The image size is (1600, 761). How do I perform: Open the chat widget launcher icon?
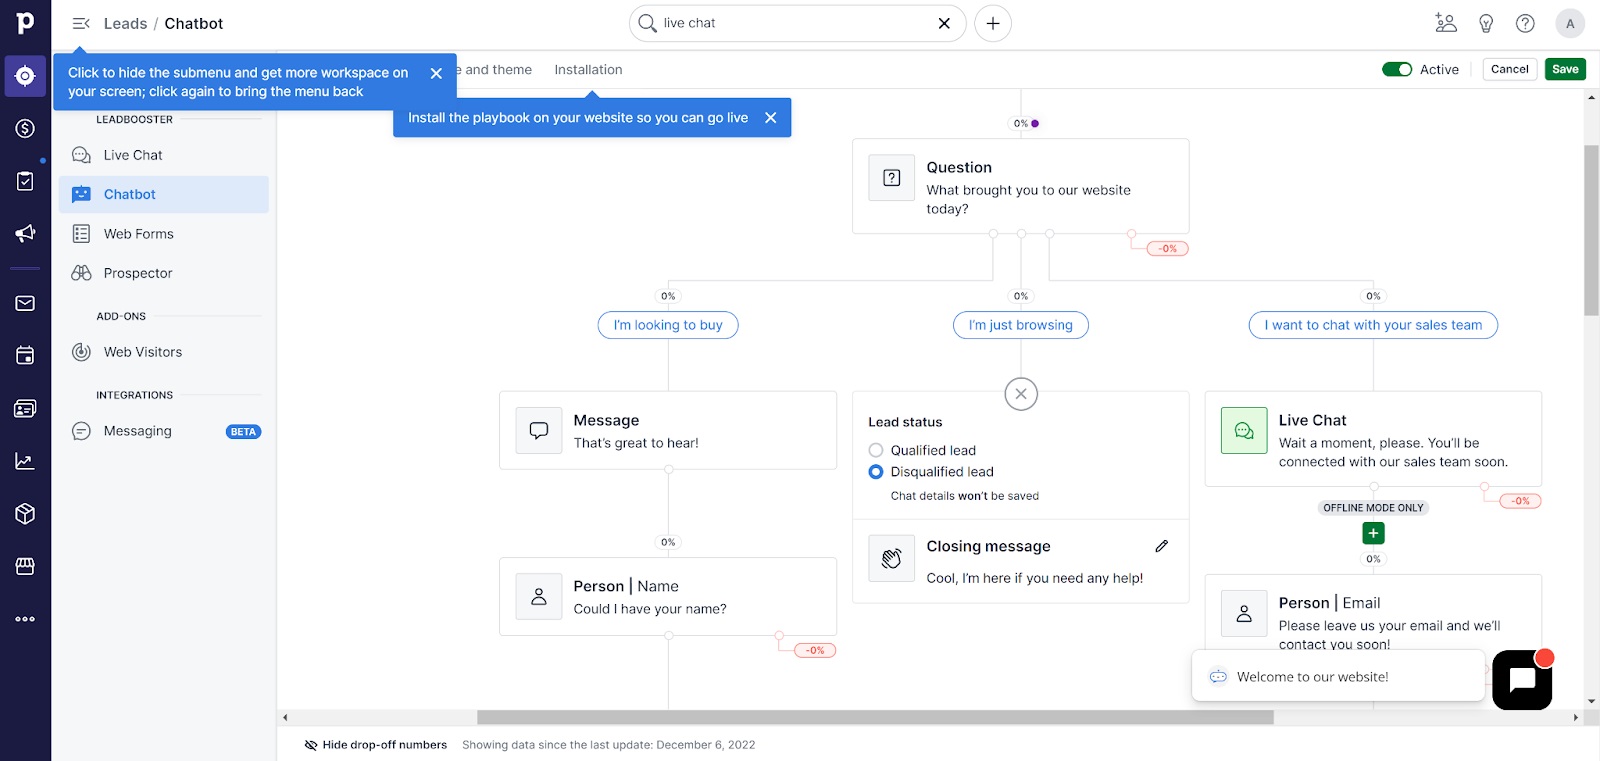tap(1521, 680)
